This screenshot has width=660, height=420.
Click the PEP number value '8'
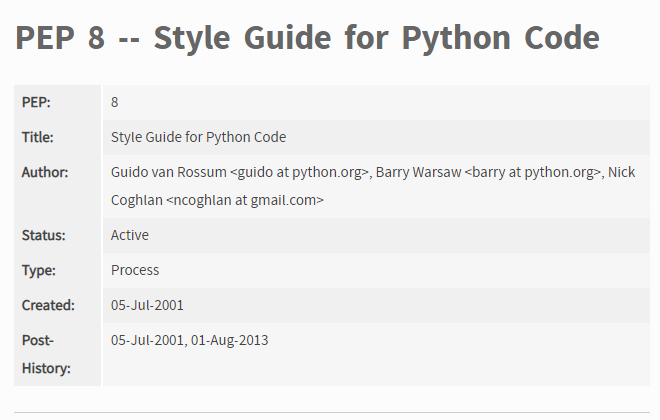click(x=114, y=102)
